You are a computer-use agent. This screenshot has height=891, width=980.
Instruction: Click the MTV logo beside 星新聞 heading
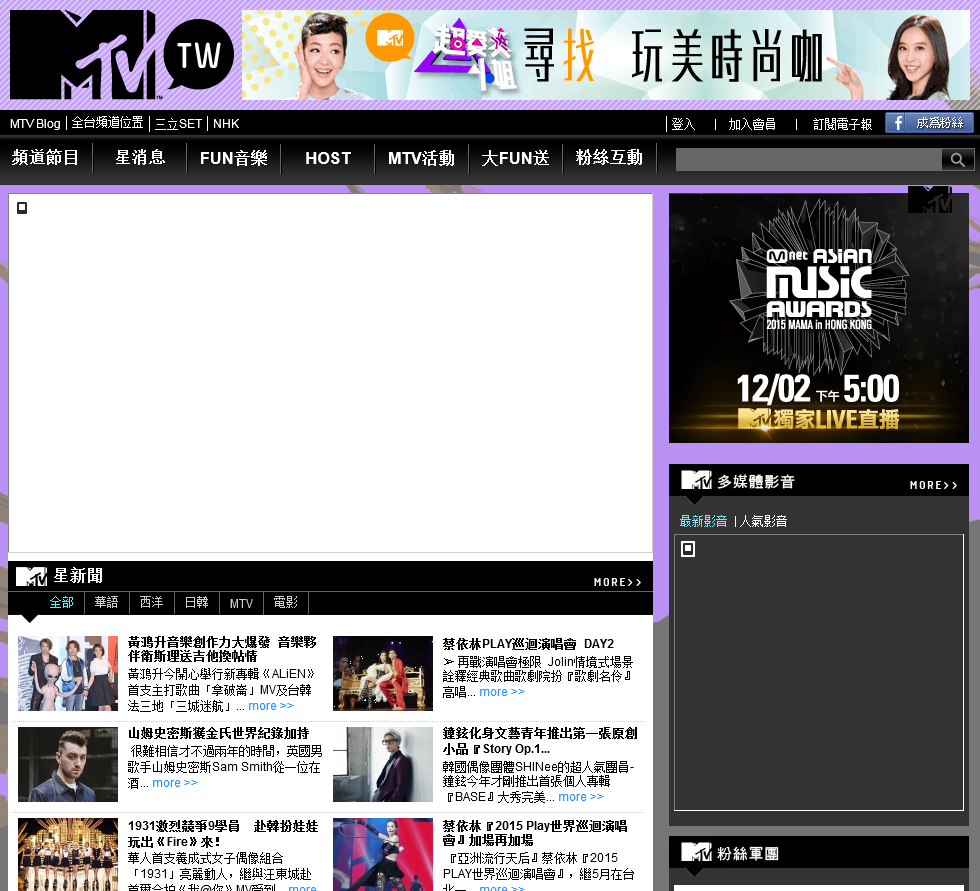pyautogui.click(x=31, y=576)
